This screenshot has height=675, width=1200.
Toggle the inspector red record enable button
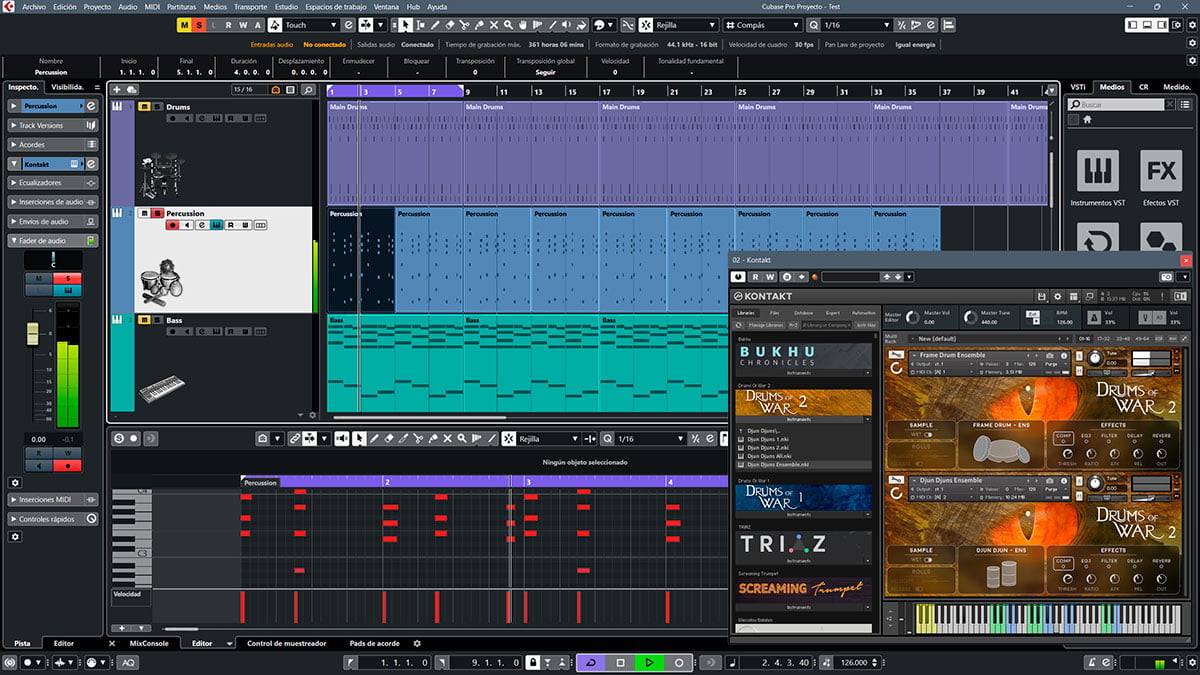(67, 465)
